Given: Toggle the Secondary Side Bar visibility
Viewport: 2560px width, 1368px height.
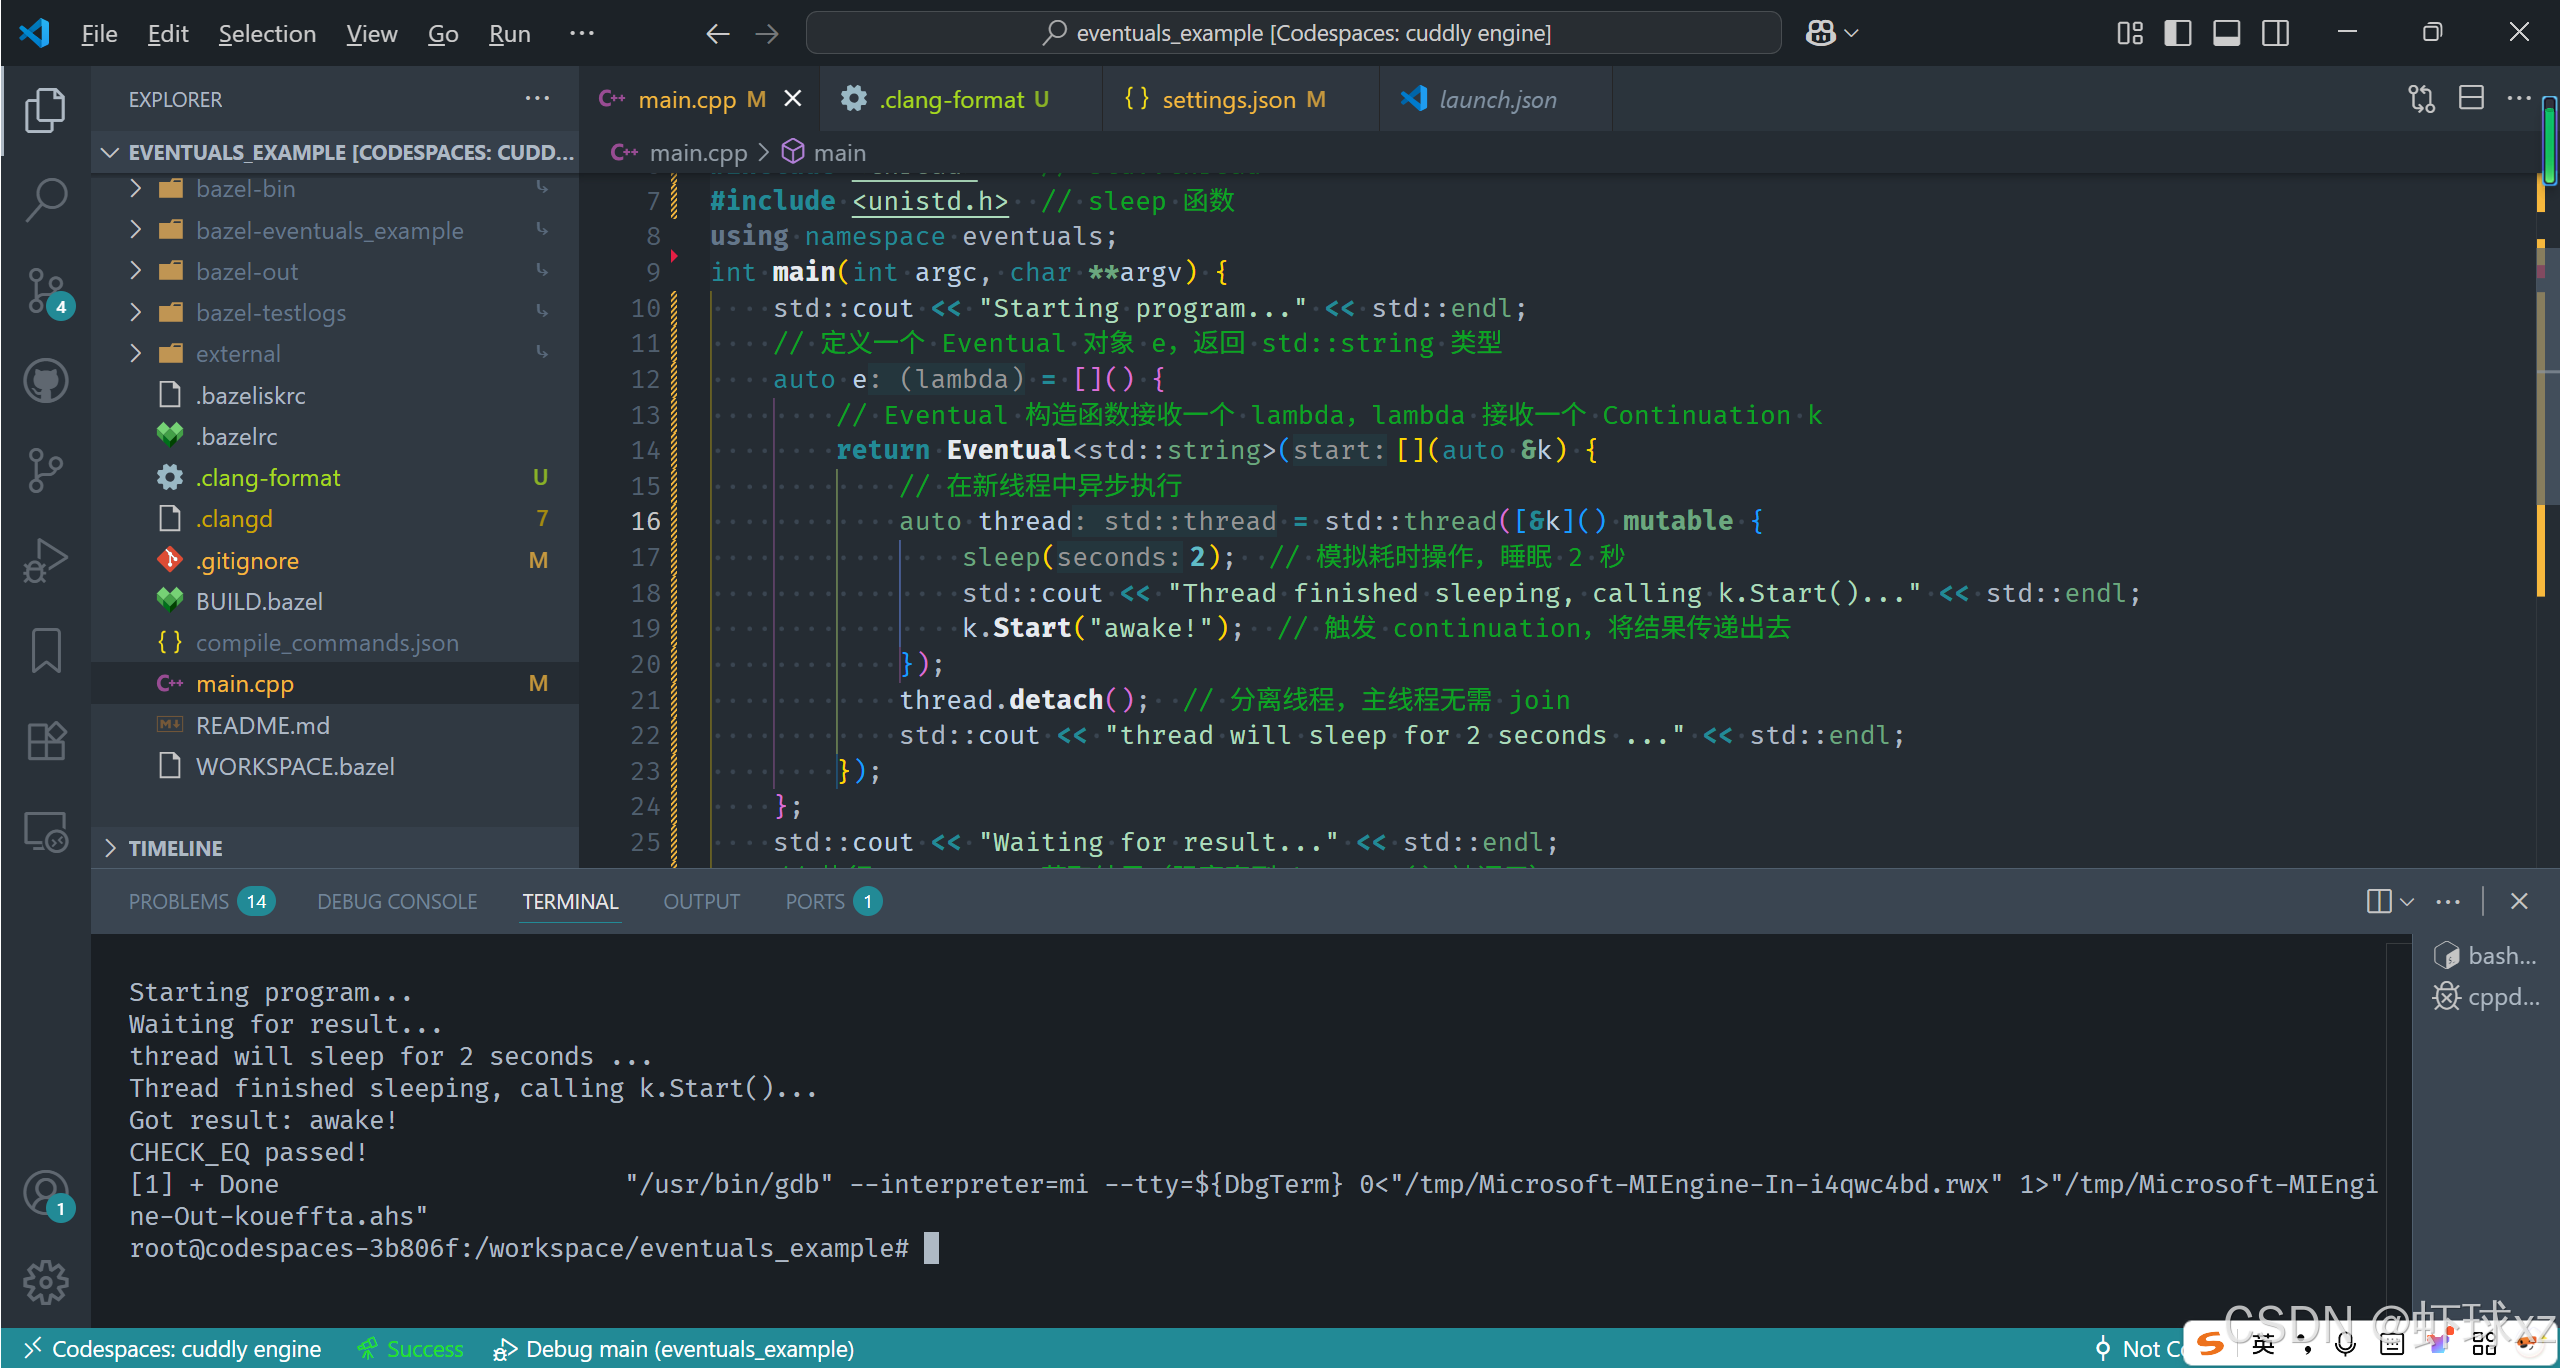Looking at the screenshot, I should pos(2276,33).
